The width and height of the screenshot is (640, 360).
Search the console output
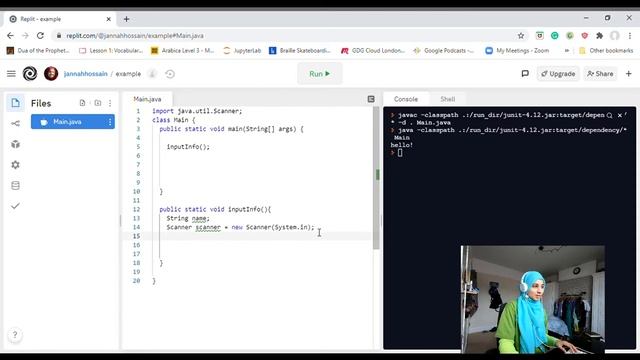coord(609,116)
